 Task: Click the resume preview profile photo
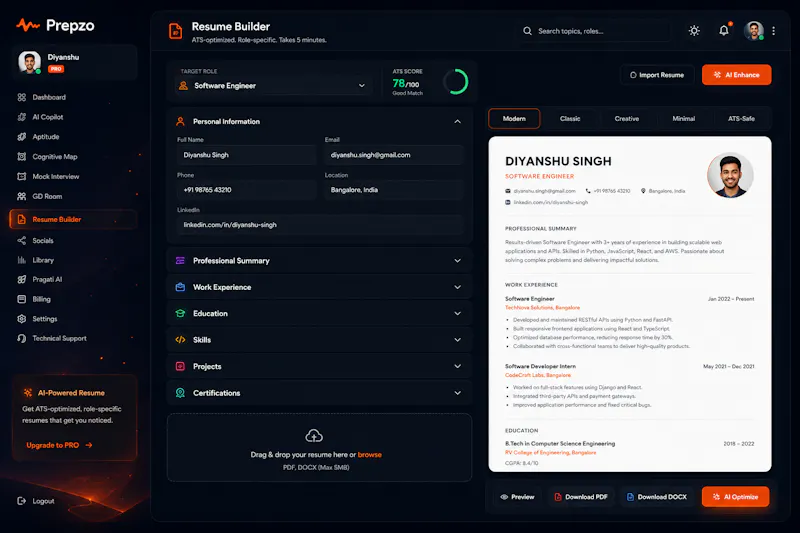(x=730, y=175)
